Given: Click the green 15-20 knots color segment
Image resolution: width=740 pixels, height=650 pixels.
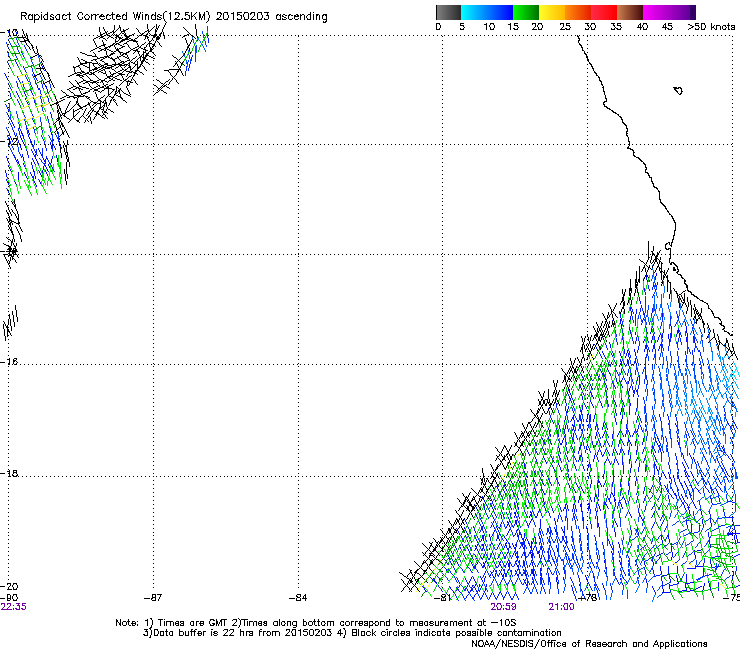Looking at the screenshot, I should 526,12.
